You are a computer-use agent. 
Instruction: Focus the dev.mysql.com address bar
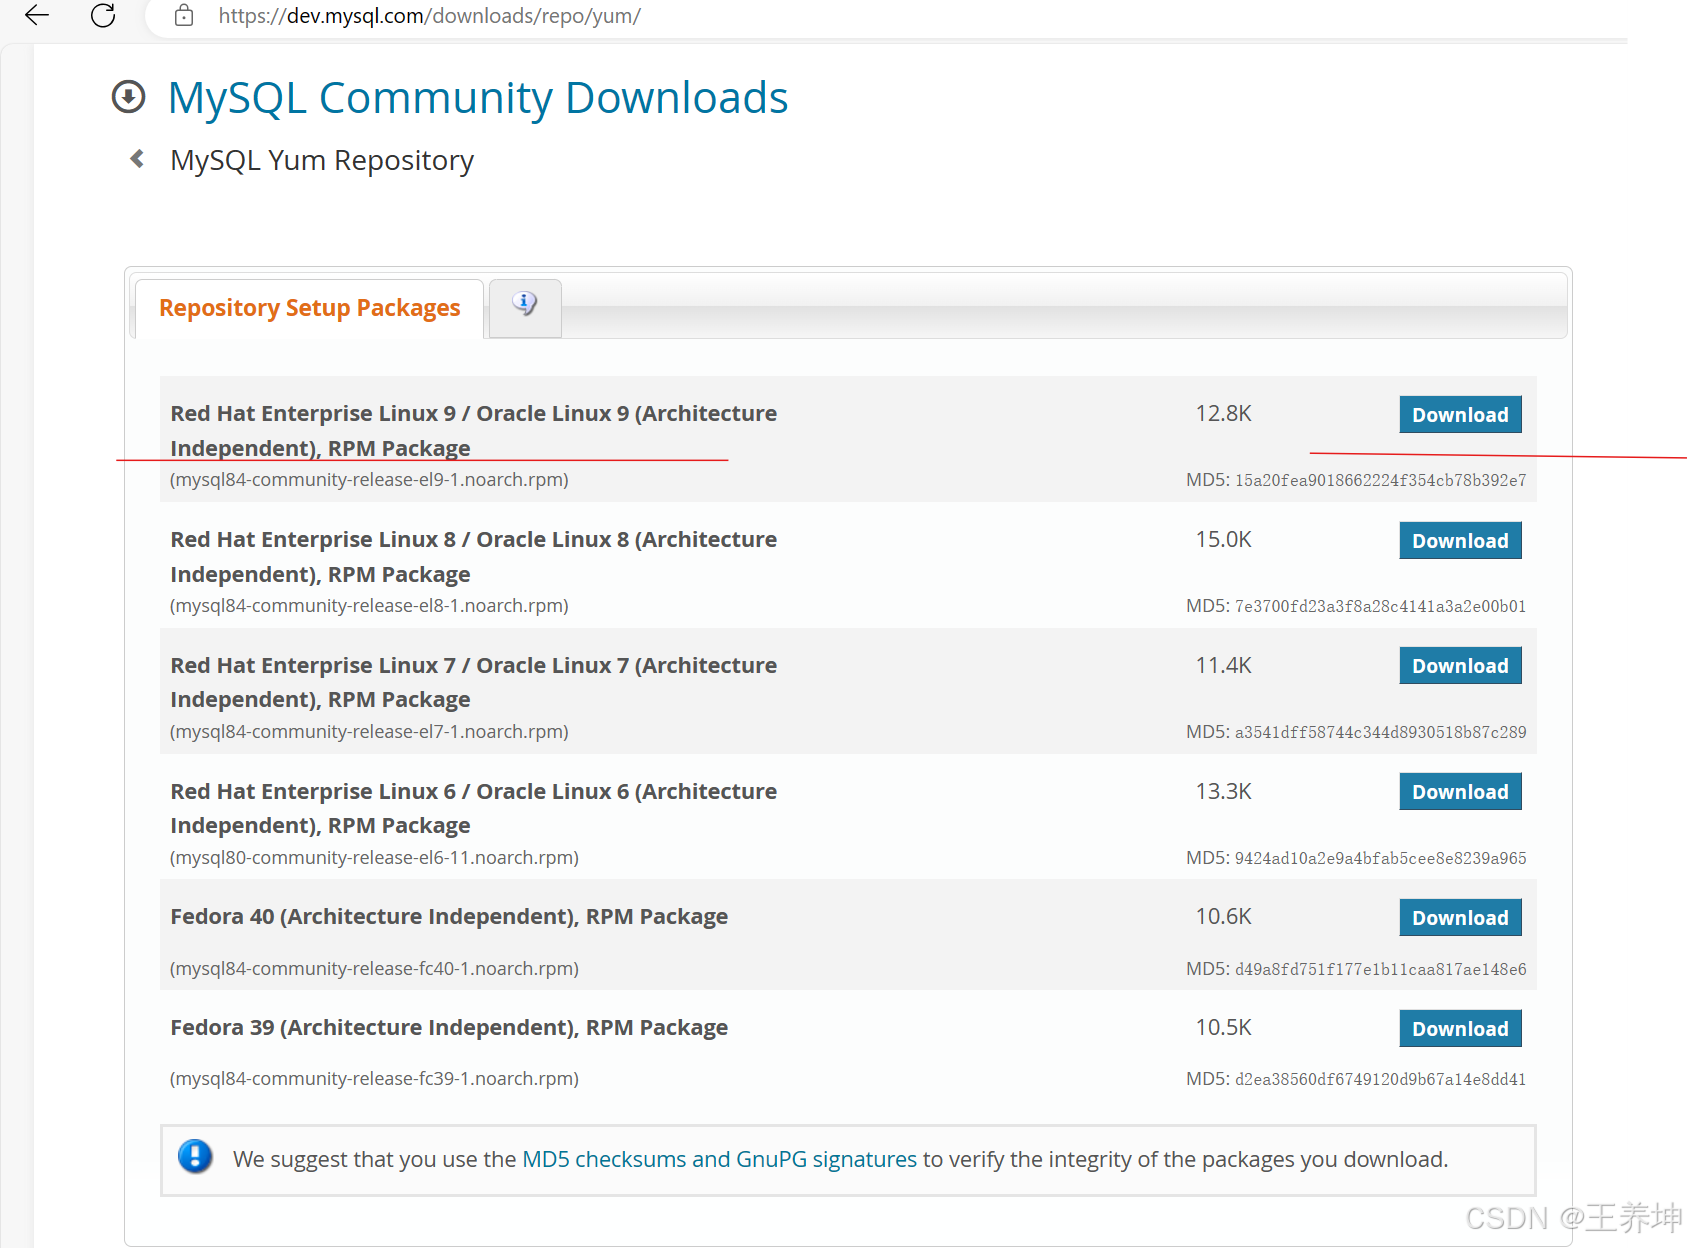(429, 16)
